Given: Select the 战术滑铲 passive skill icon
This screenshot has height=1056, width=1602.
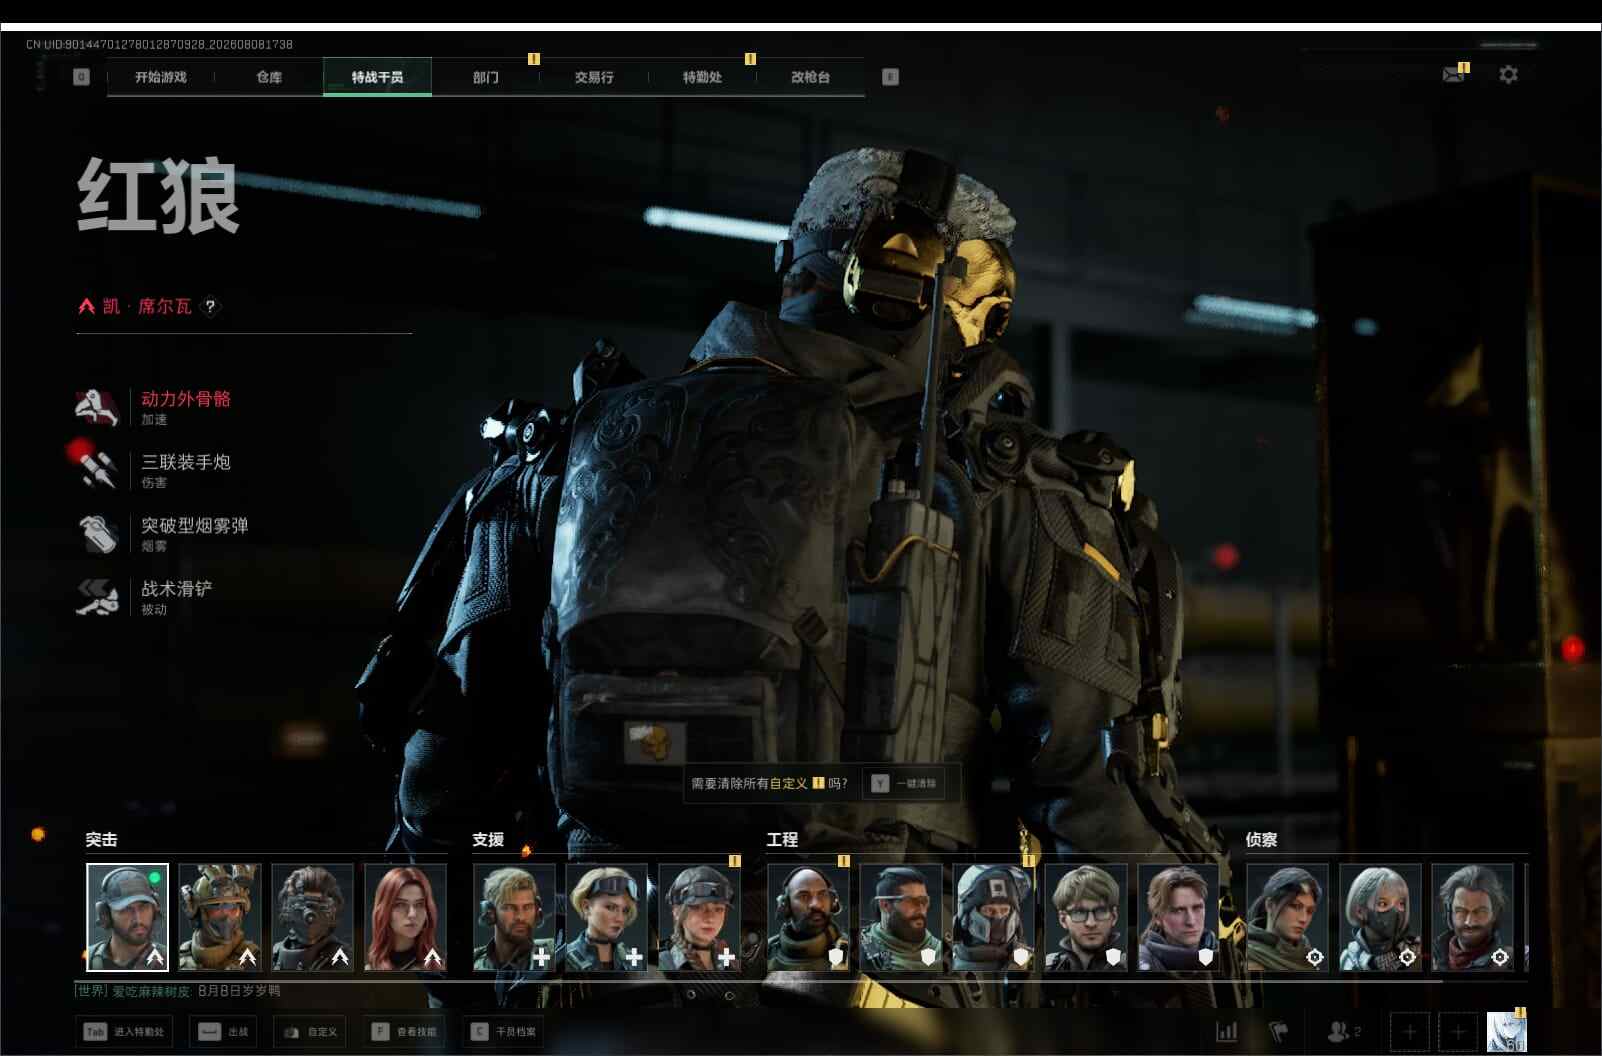Looking at the screenshot, I should (97, 597).
